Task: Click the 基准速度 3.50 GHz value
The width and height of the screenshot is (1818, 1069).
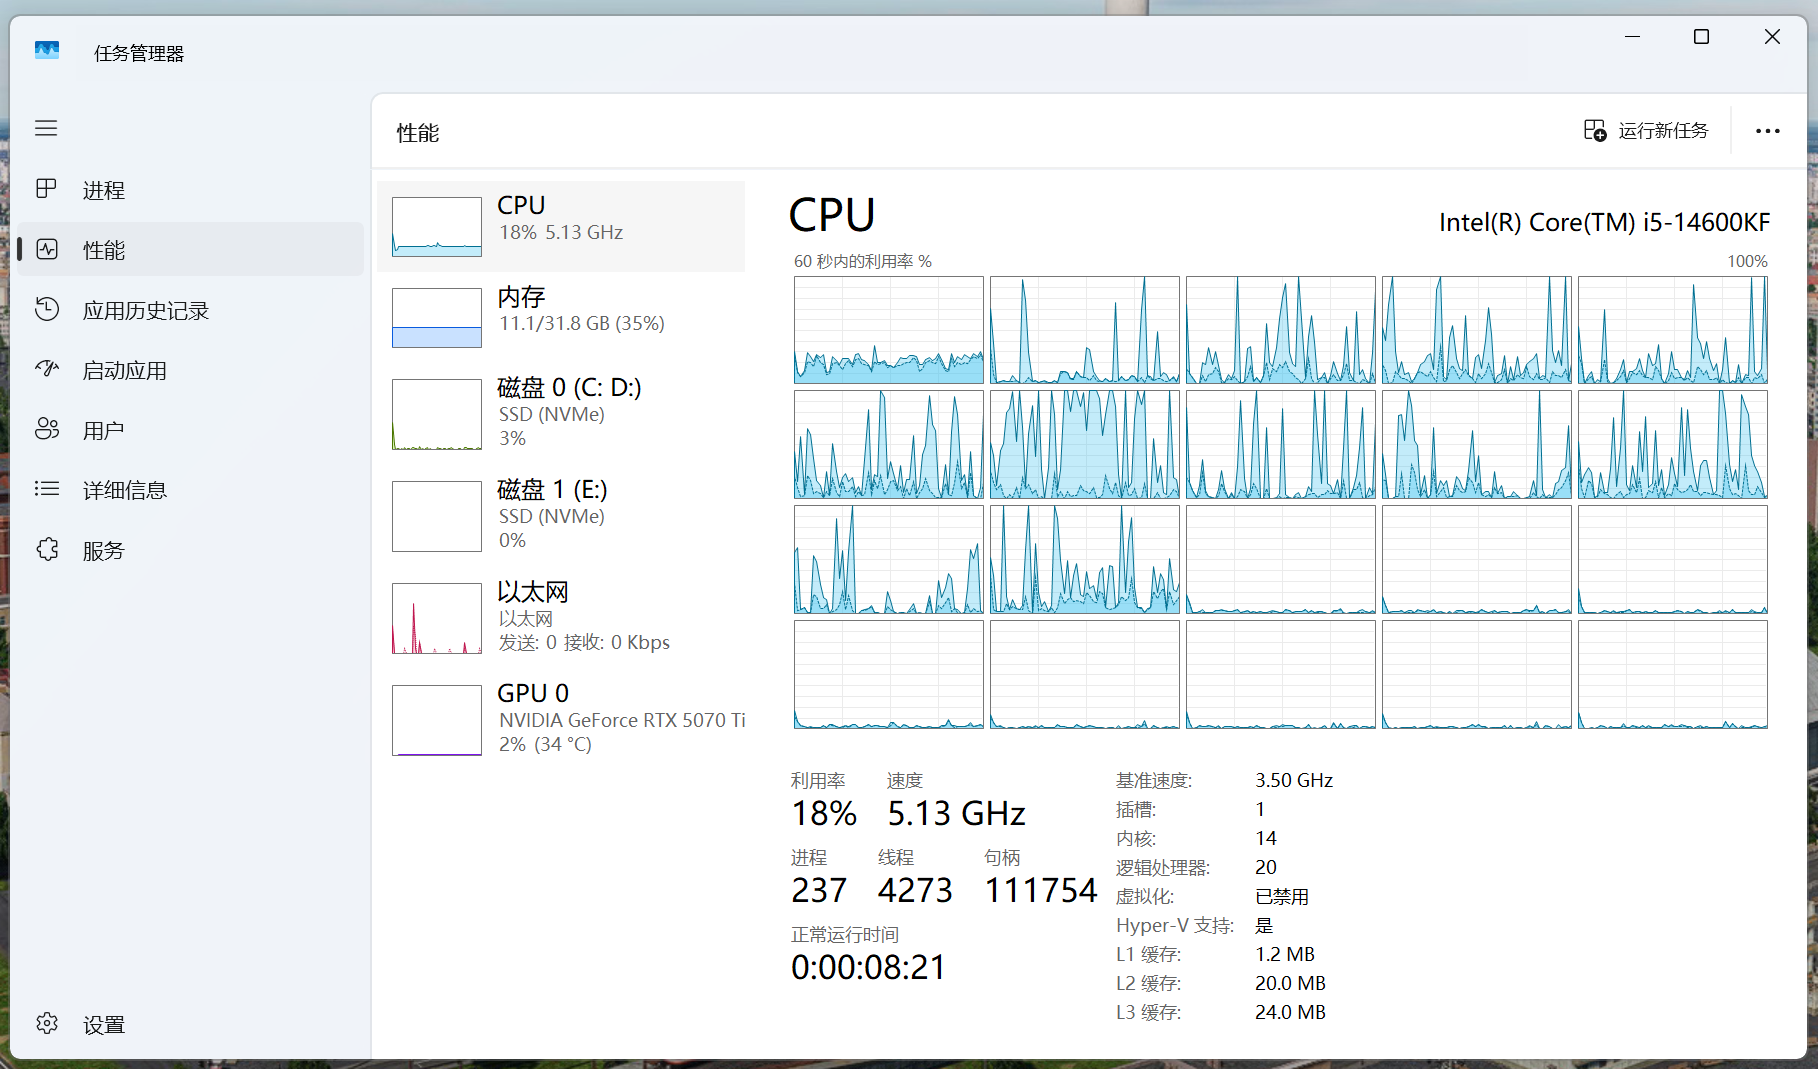Action: 1294,780
